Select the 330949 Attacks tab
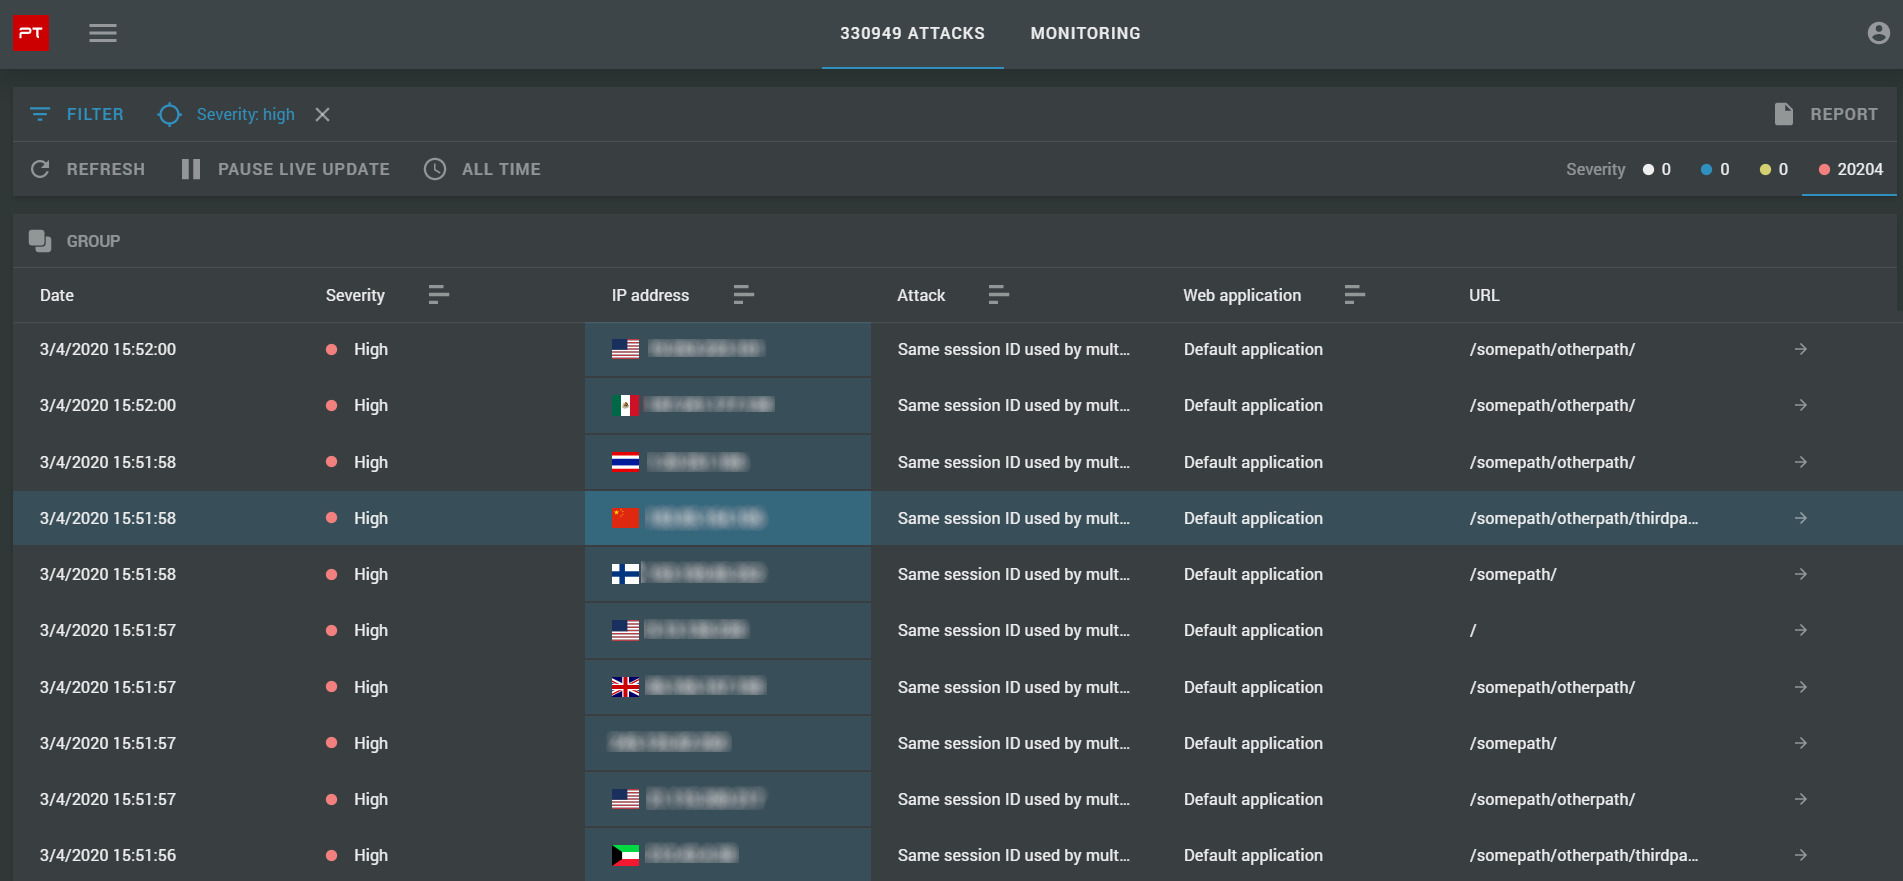Image resolution: width=1903 pixels, height=881 pixels. [x=912, y=33]
